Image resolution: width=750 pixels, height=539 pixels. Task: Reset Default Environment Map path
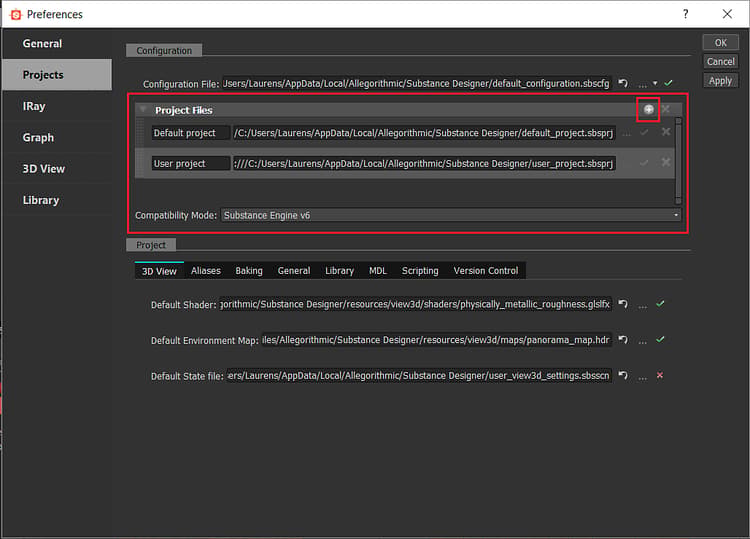pos(623,340)
